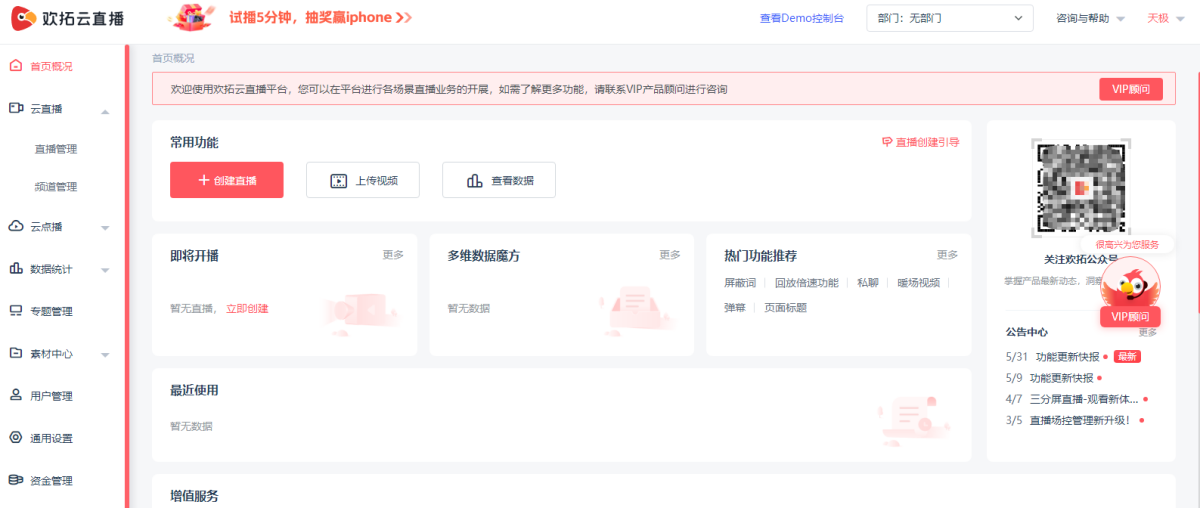Open 直播管理 submenu item

coord(56,149)
